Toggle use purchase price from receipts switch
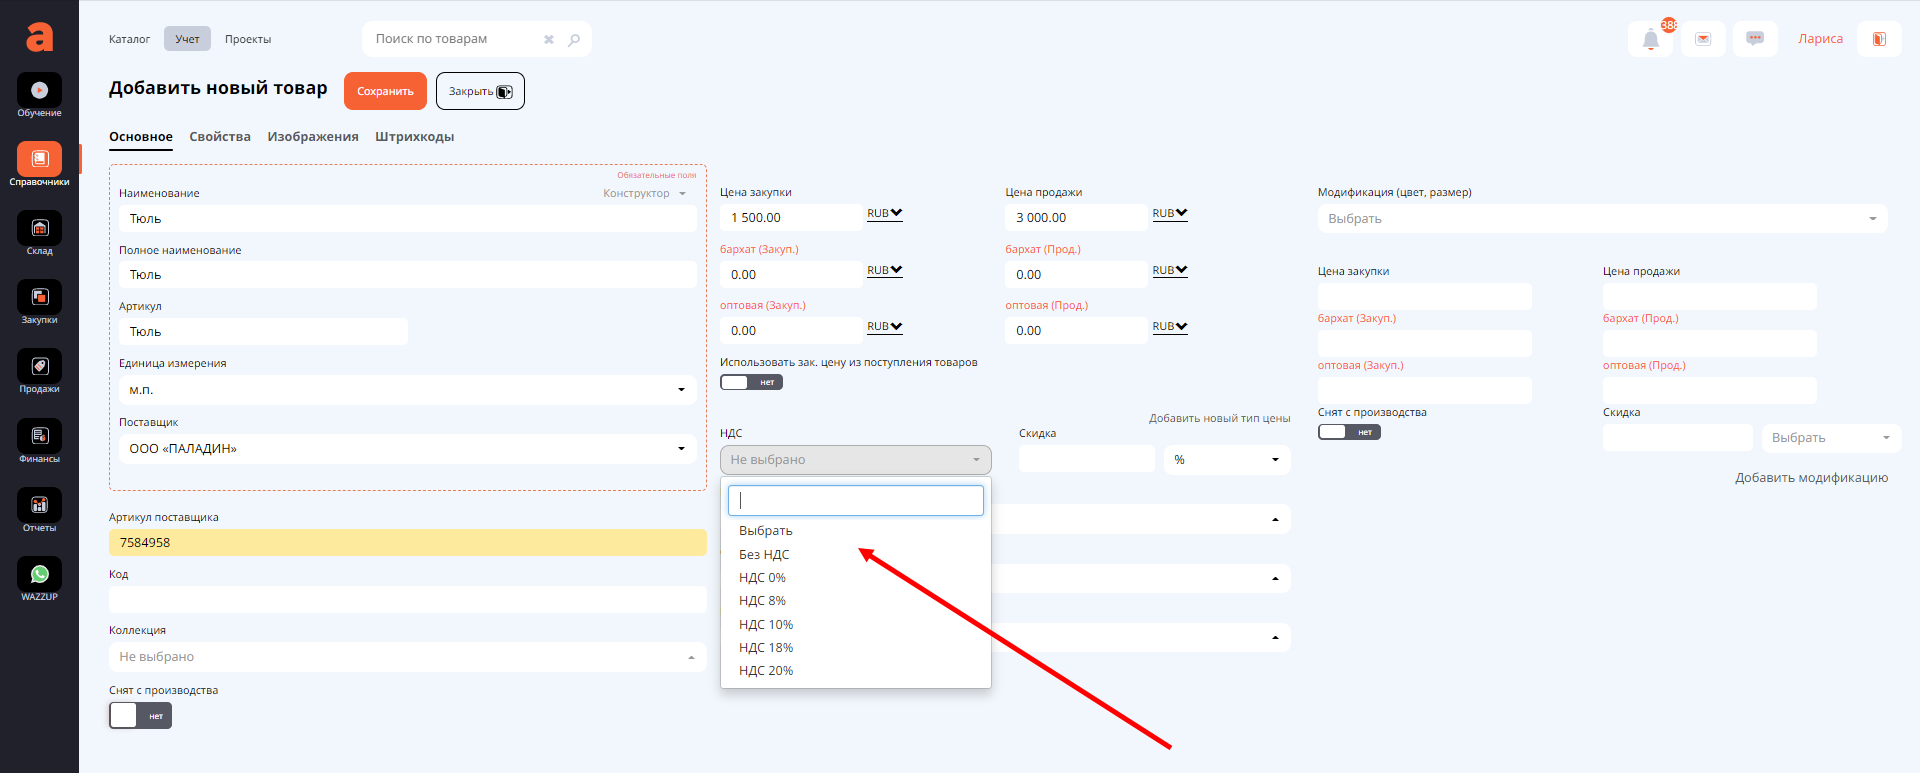This screenshot has width=1920, height=773. pyautogui.click(x=751, y=382)
